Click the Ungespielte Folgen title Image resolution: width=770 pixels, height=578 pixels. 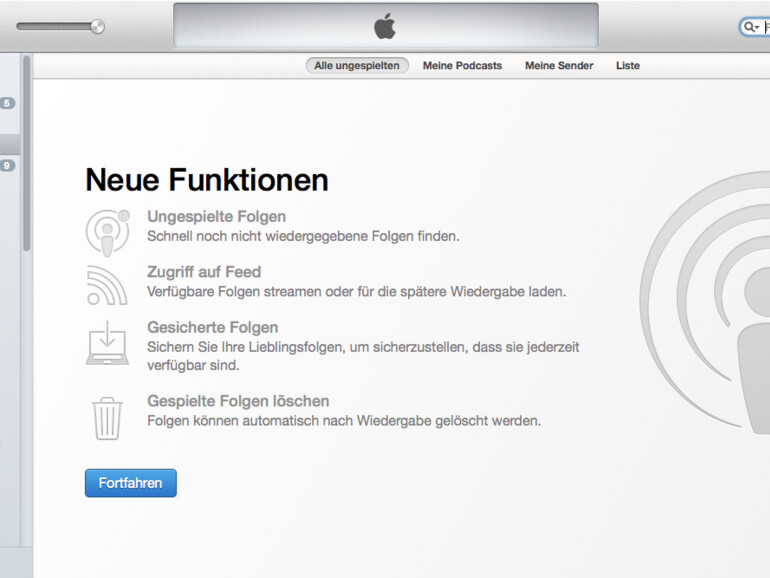tap(217, 217)
